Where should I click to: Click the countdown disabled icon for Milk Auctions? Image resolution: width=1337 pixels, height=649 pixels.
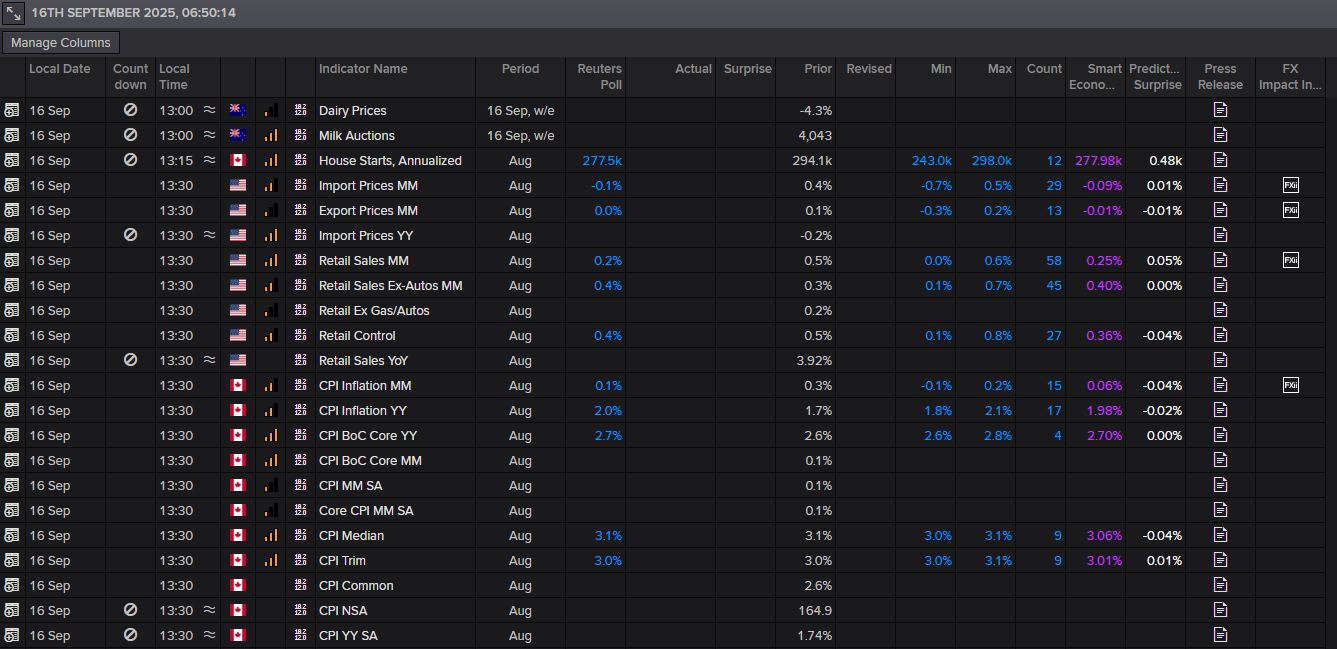(x=130, y=135)
